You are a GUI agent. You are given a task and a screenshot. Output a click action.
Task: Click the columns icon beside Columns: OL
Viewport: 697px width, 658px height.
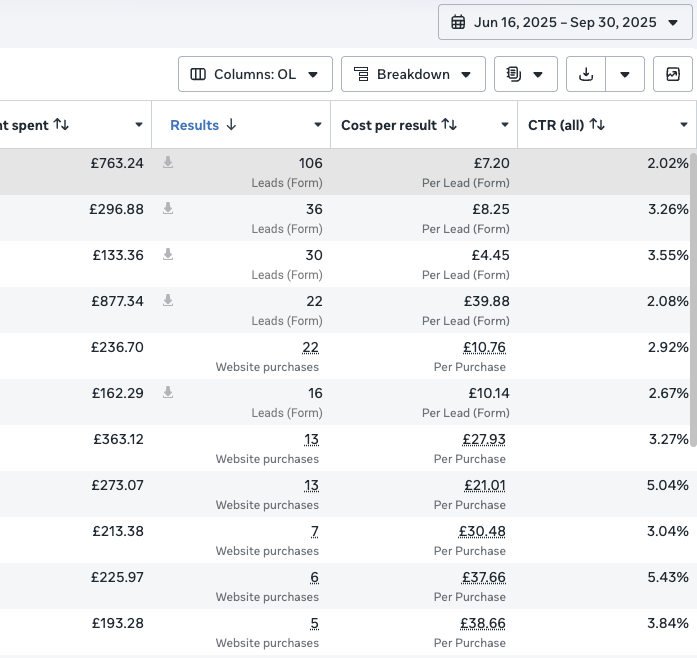[x=198, y=74]
